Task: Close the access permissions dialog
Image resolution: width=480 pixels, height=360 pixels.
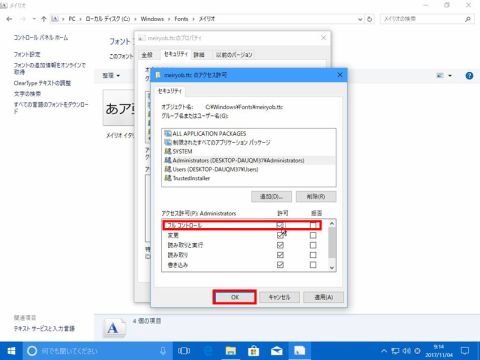Action: 340,75
